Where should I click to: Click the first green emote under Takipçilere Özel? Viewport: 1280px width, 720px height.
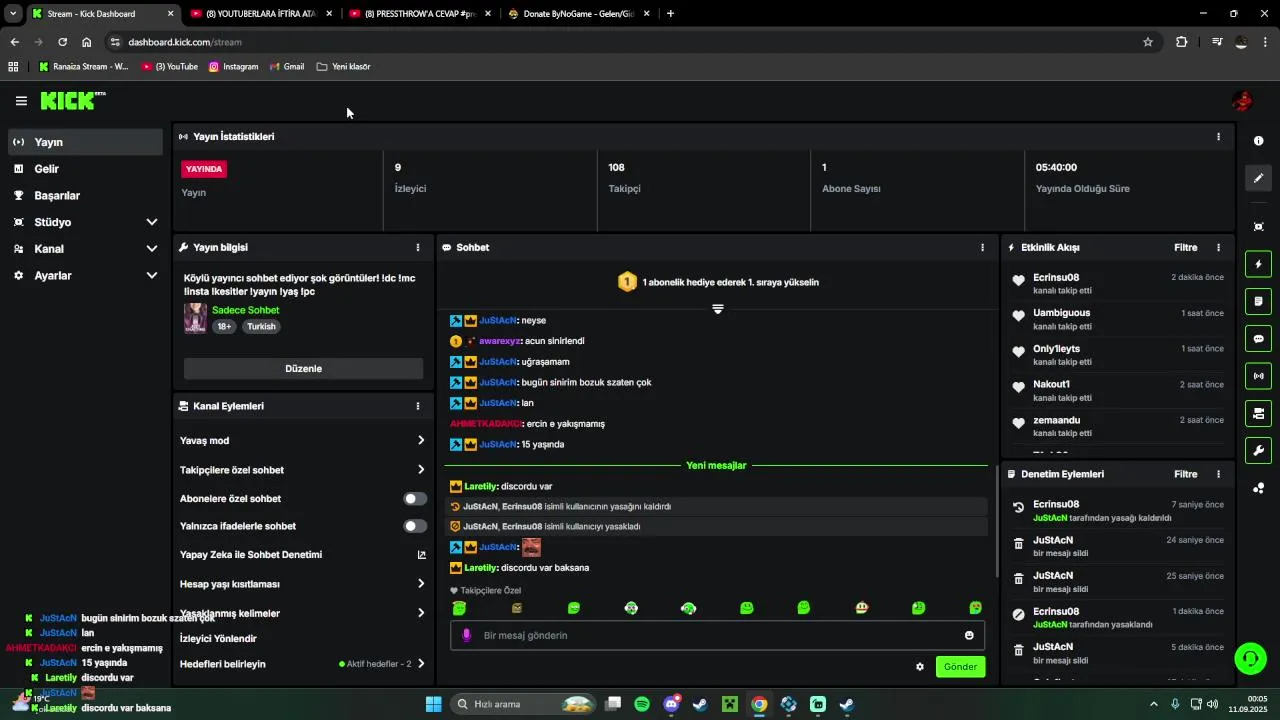pyautogui.click(x=459, y=608)
